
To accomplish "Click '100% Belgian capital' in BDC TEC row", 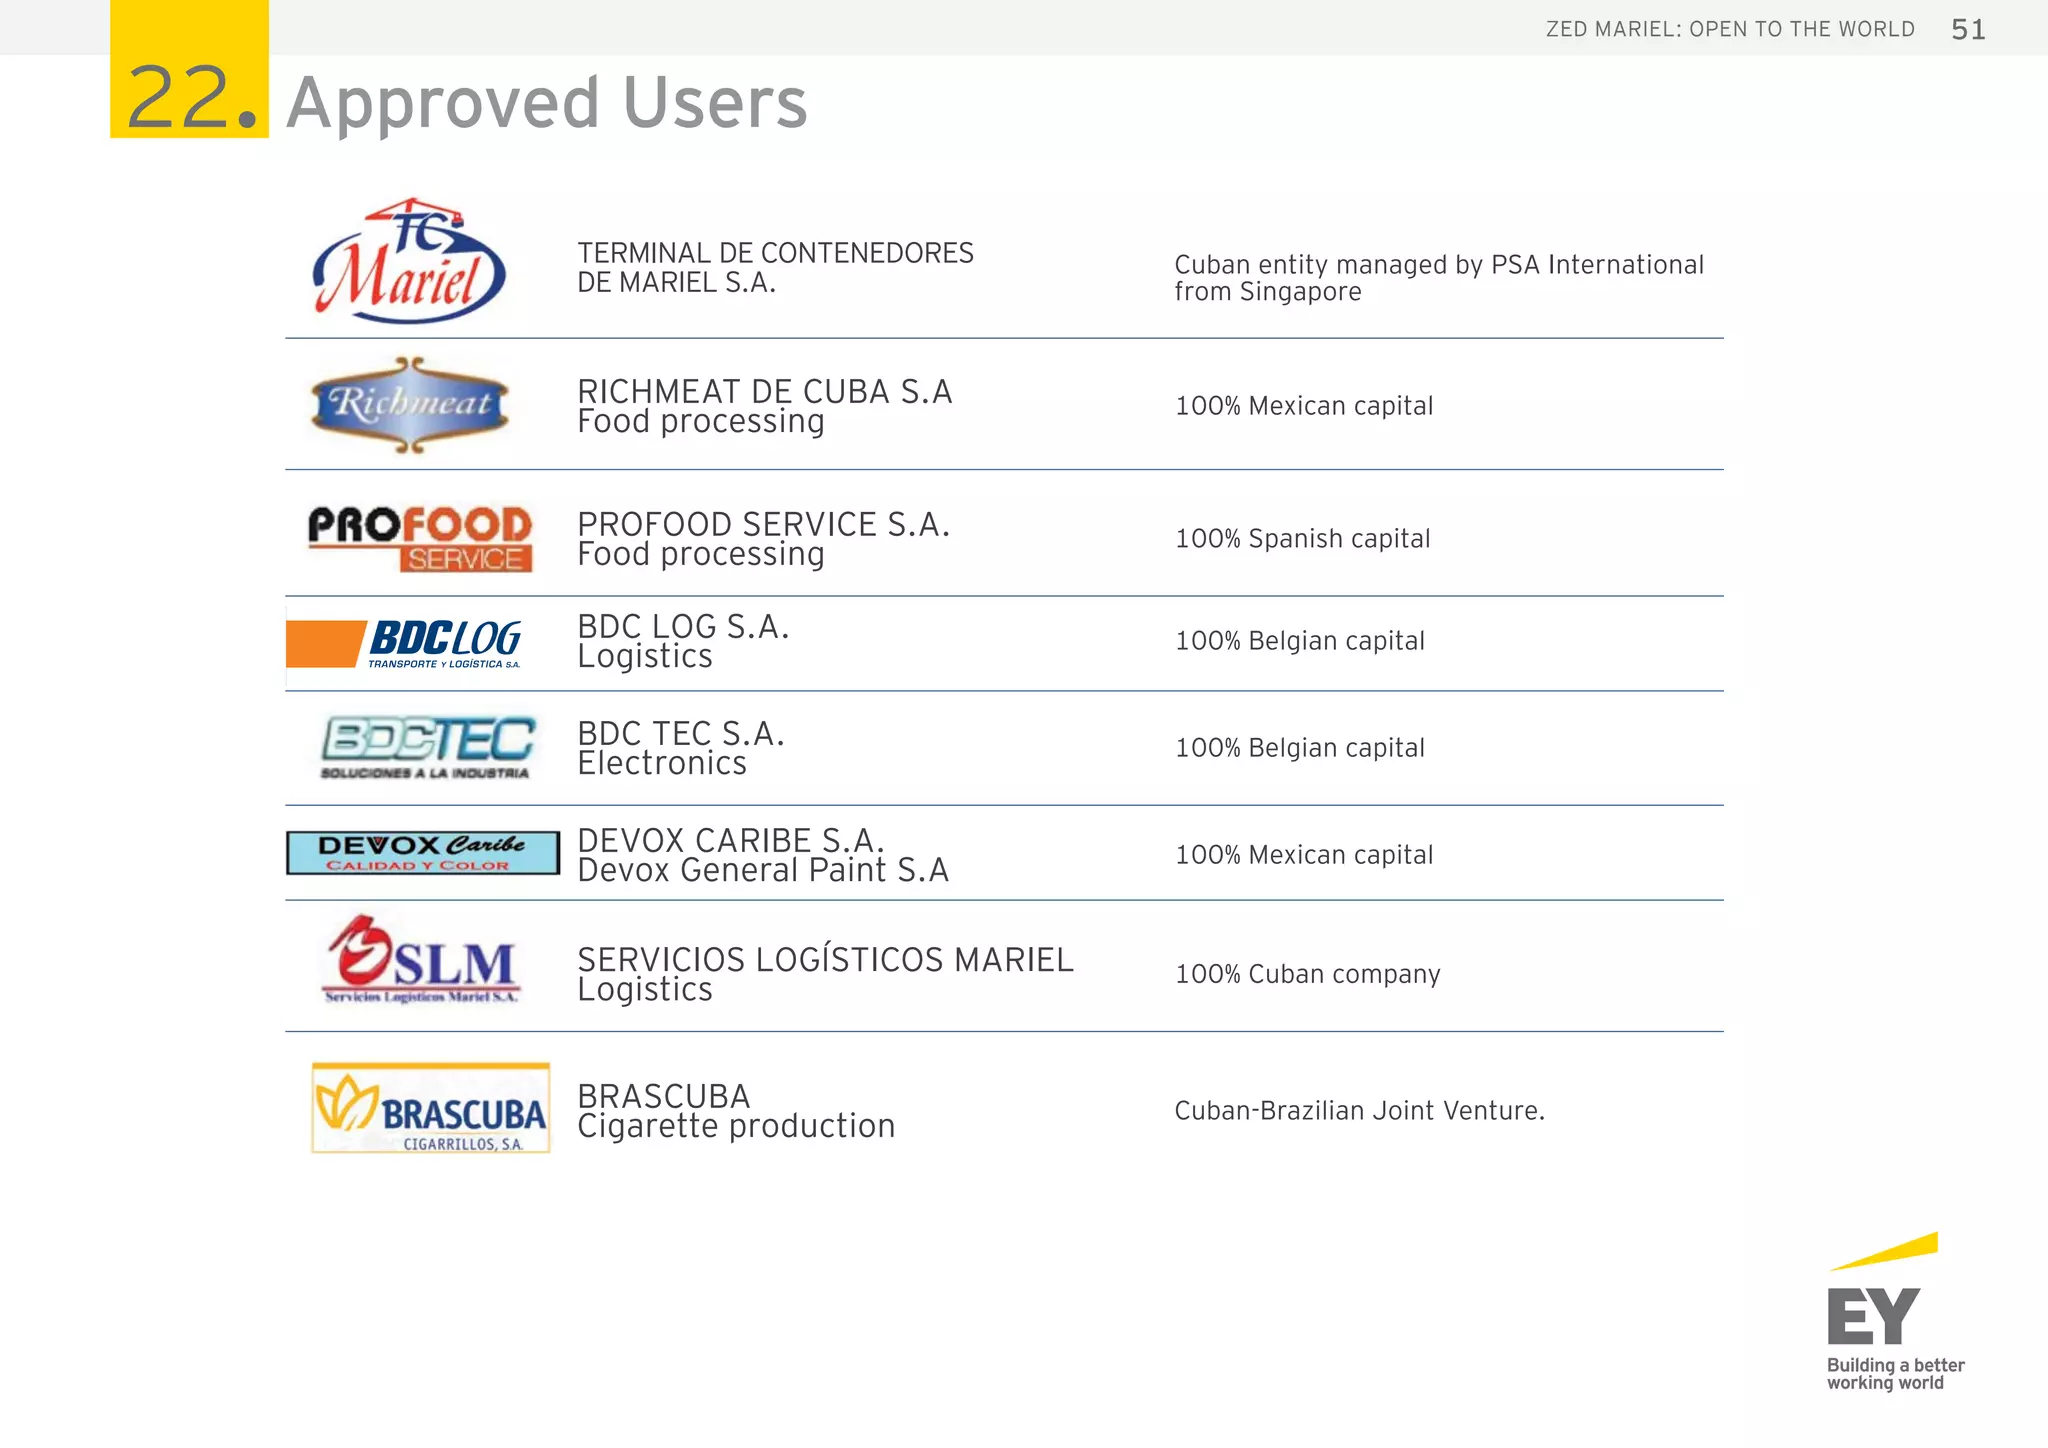I will [x=1300, y=748].
